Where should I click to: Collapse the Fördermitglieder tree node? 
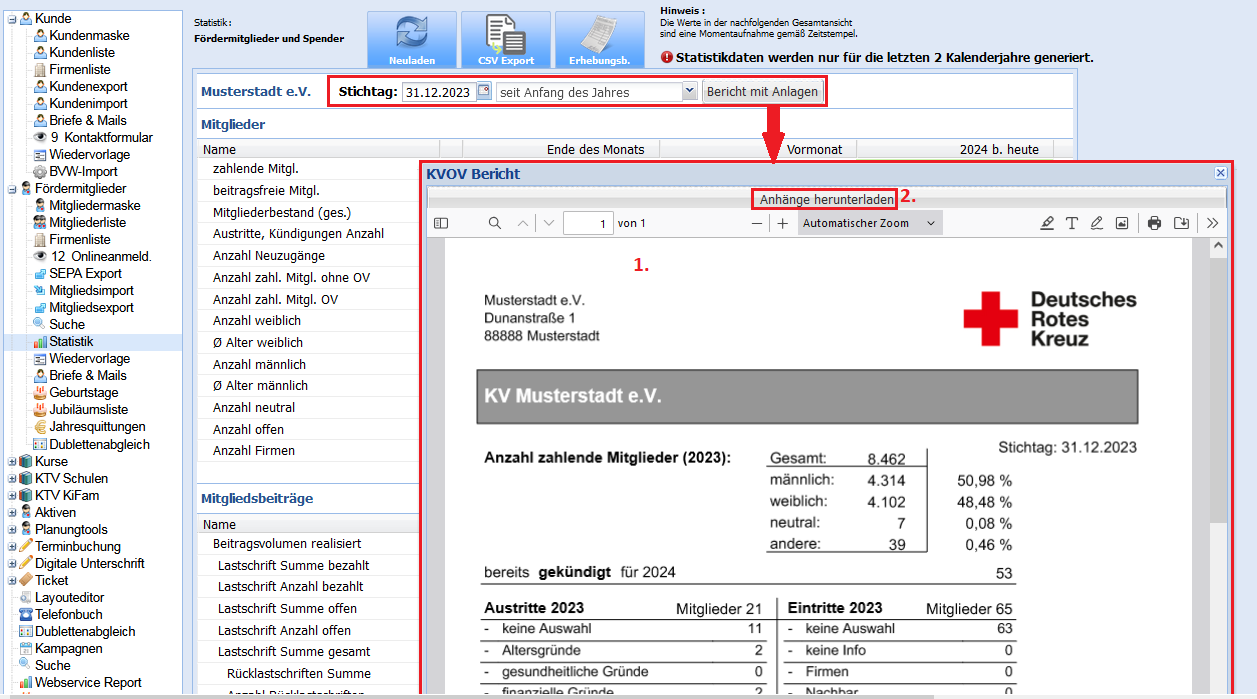click(x=12, y=189)
